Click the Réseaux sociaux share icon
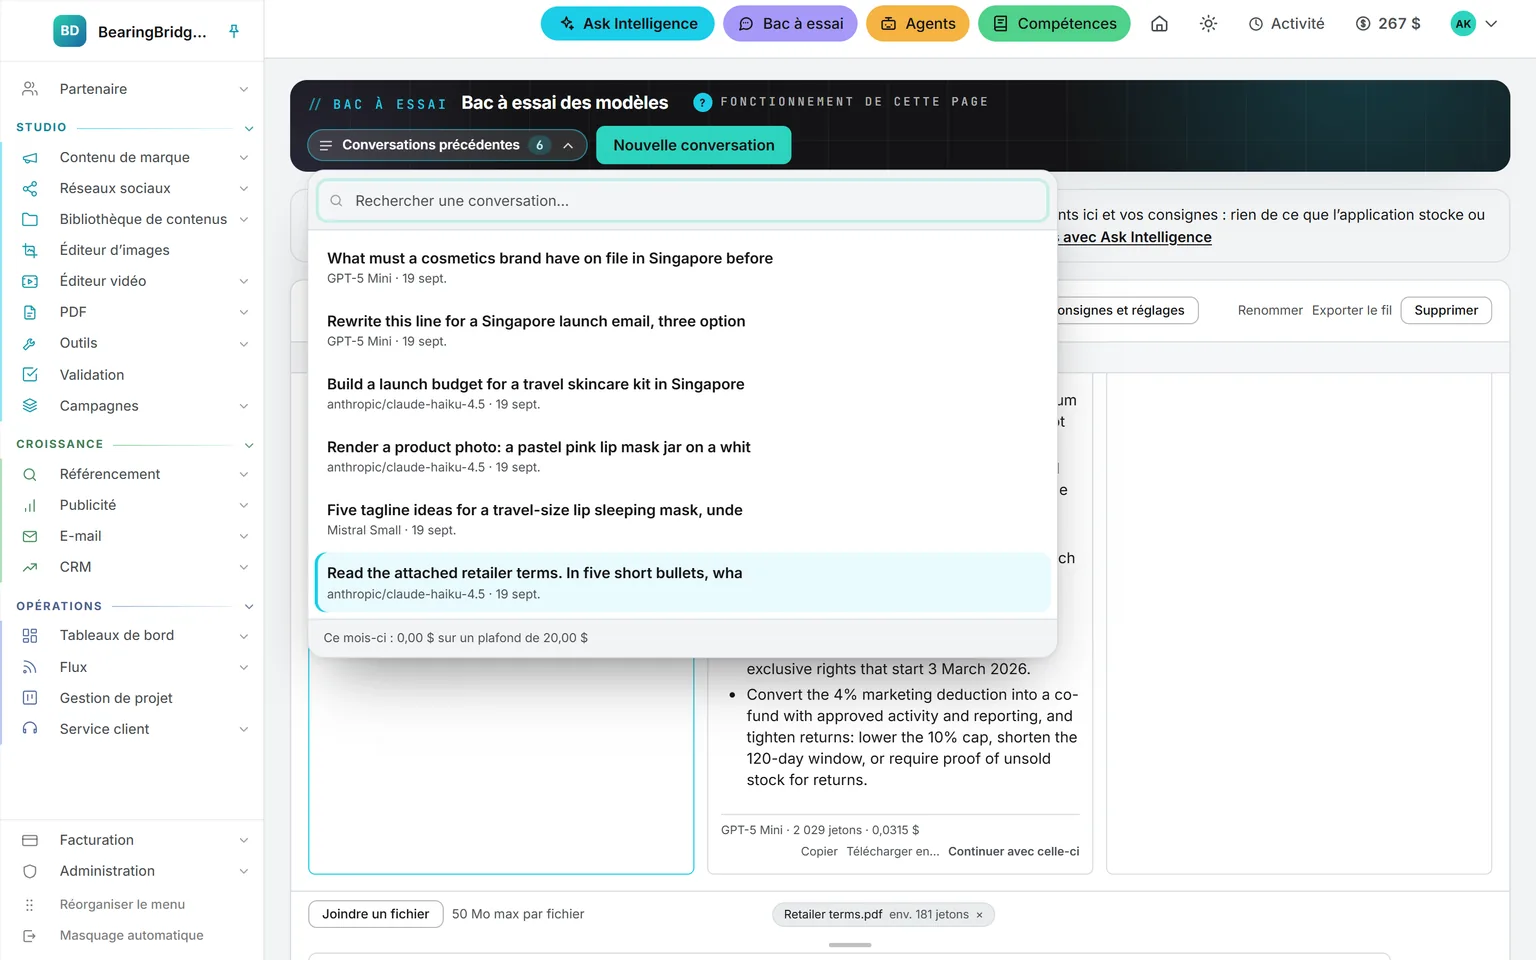The height and width of the screenshot is (960, 1536). click(30, 189)
